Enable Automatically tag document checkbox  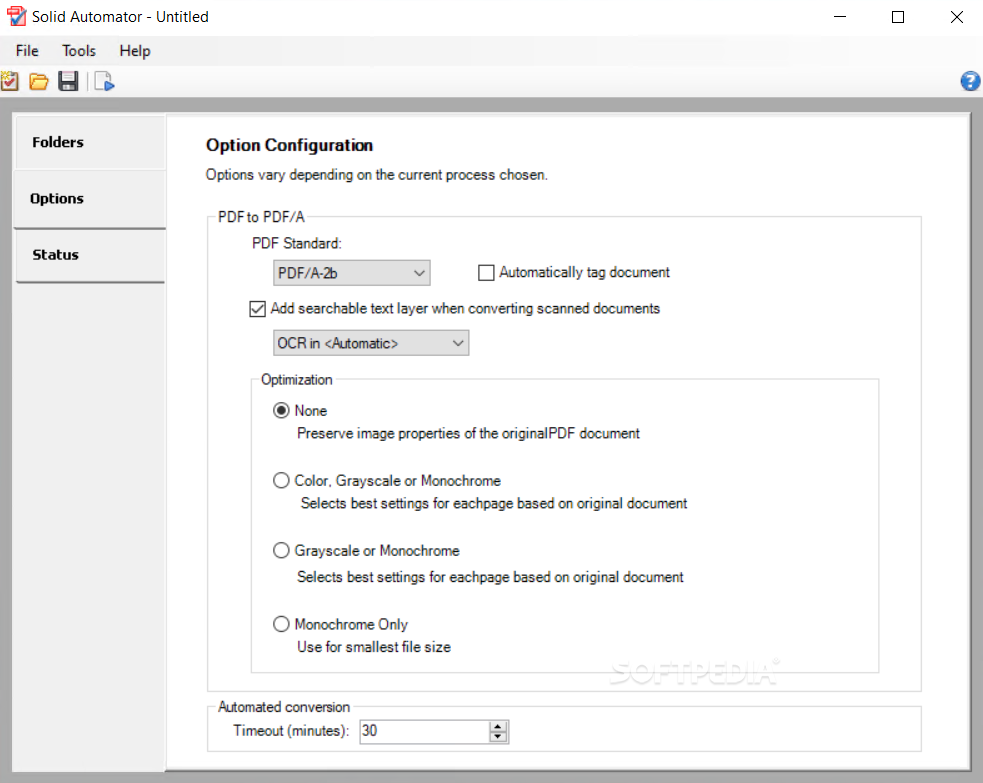pyautogui.click(x=486, y=273)
